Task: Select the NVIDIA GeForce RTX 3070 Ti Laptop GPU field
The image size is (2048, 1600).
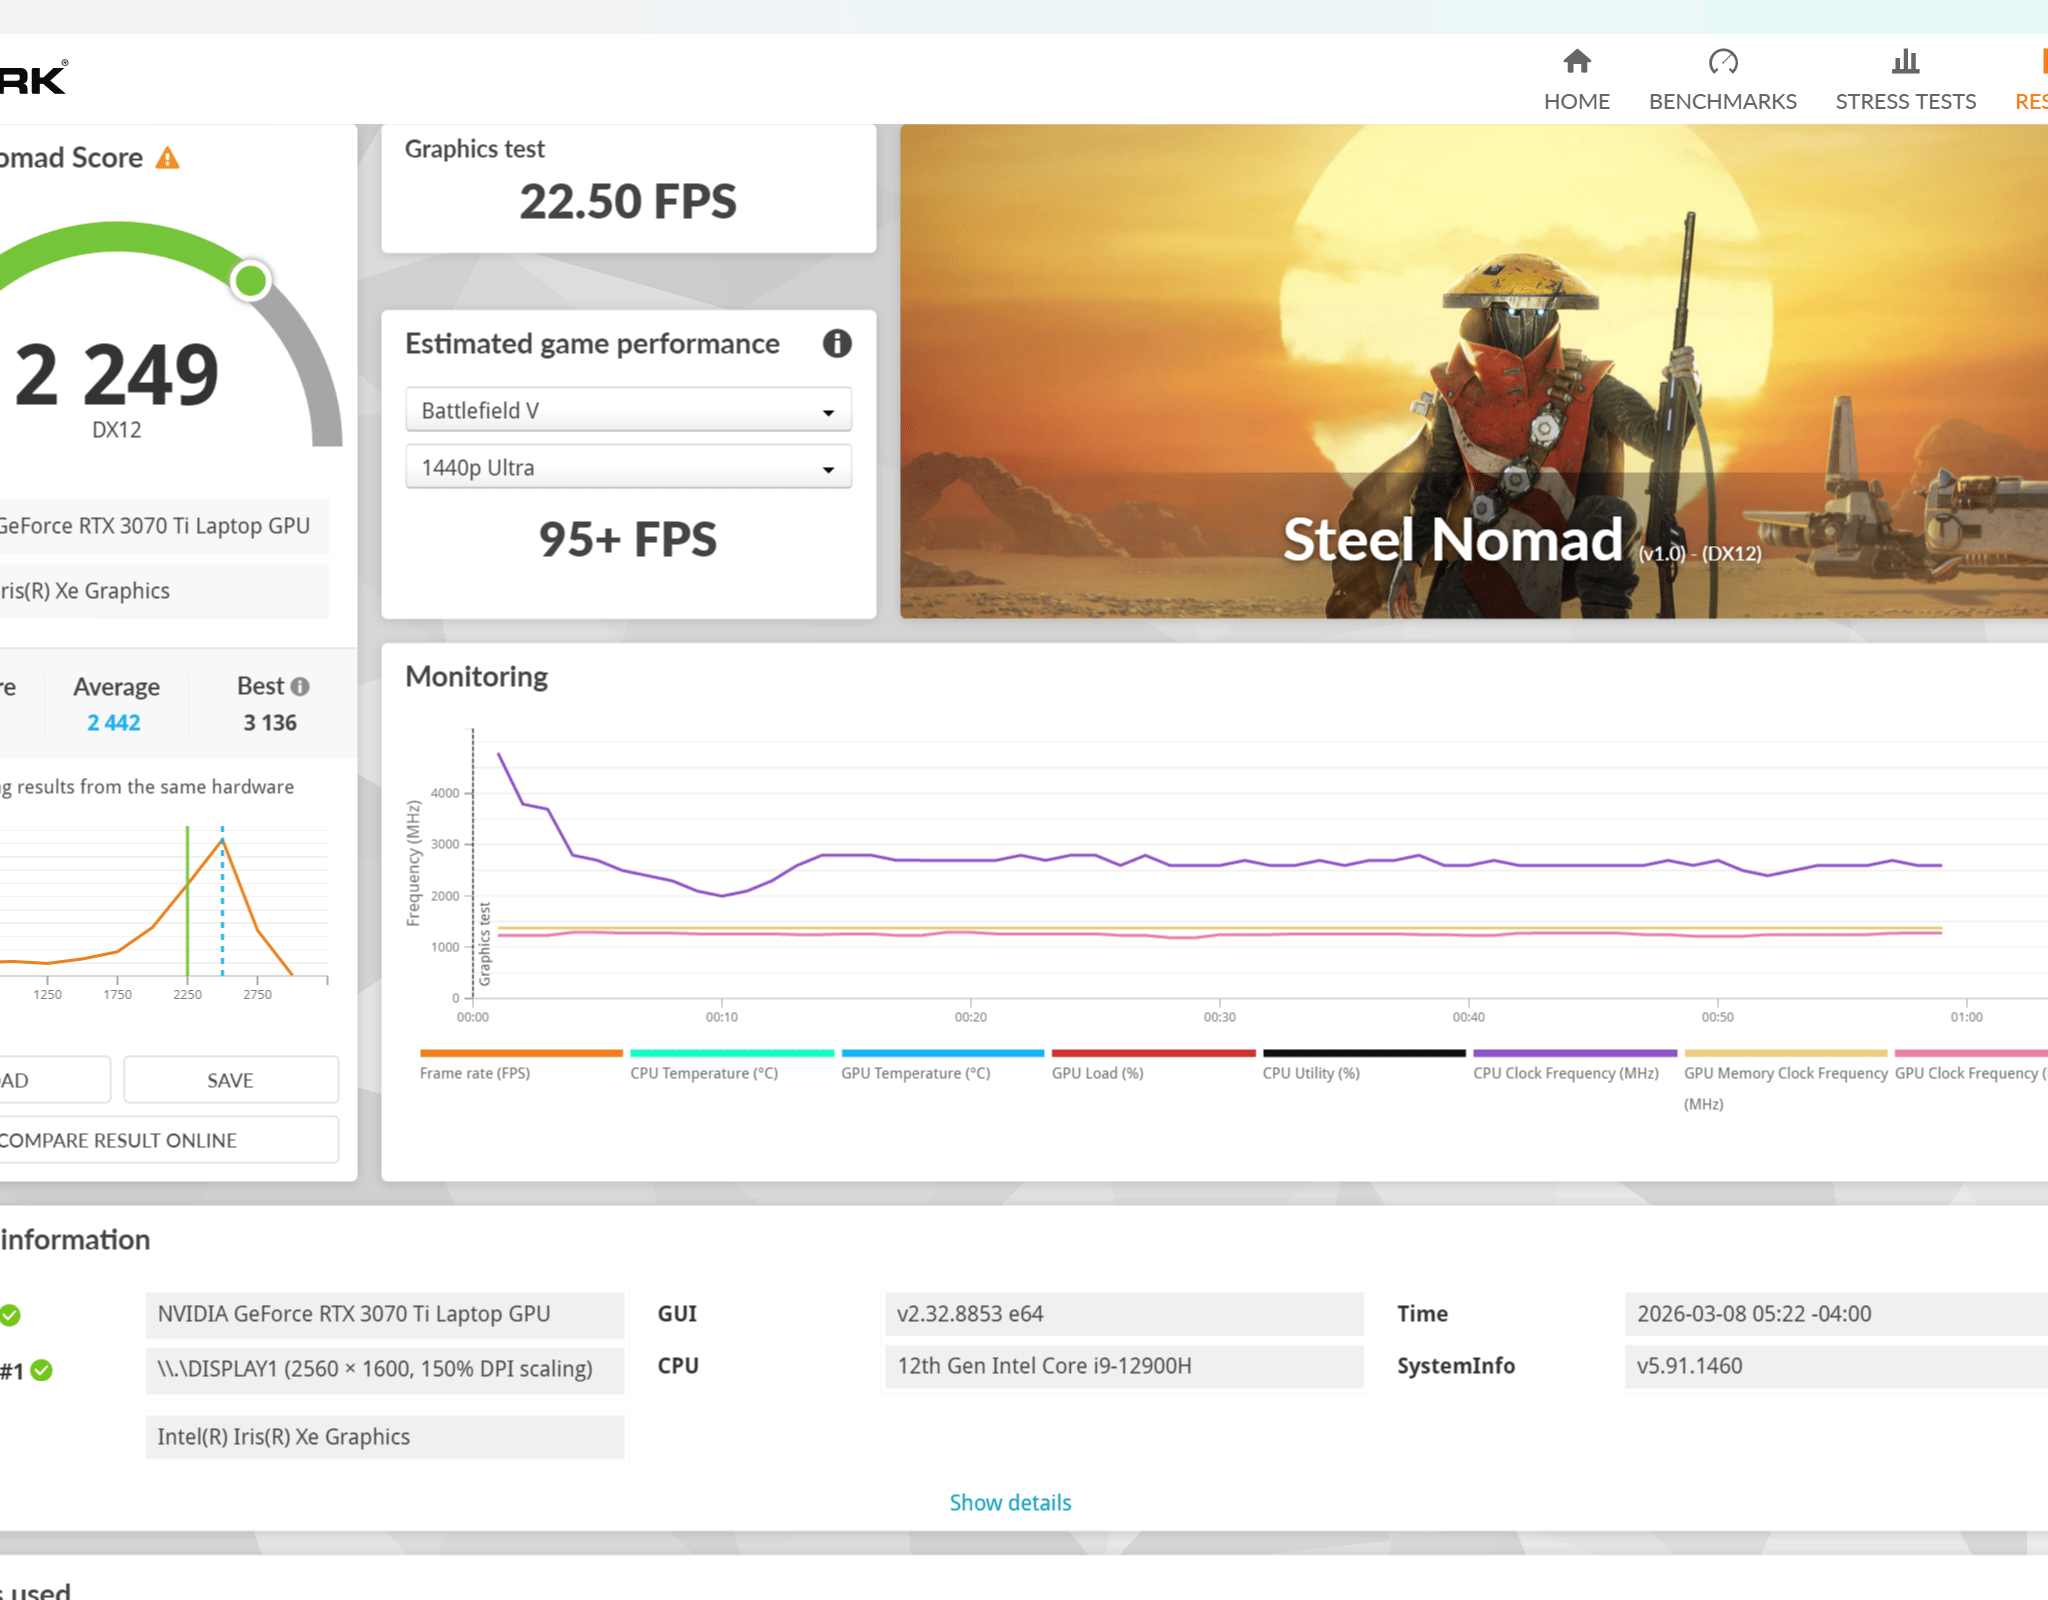Action: pyautogui.click(x=385, y=1314)
